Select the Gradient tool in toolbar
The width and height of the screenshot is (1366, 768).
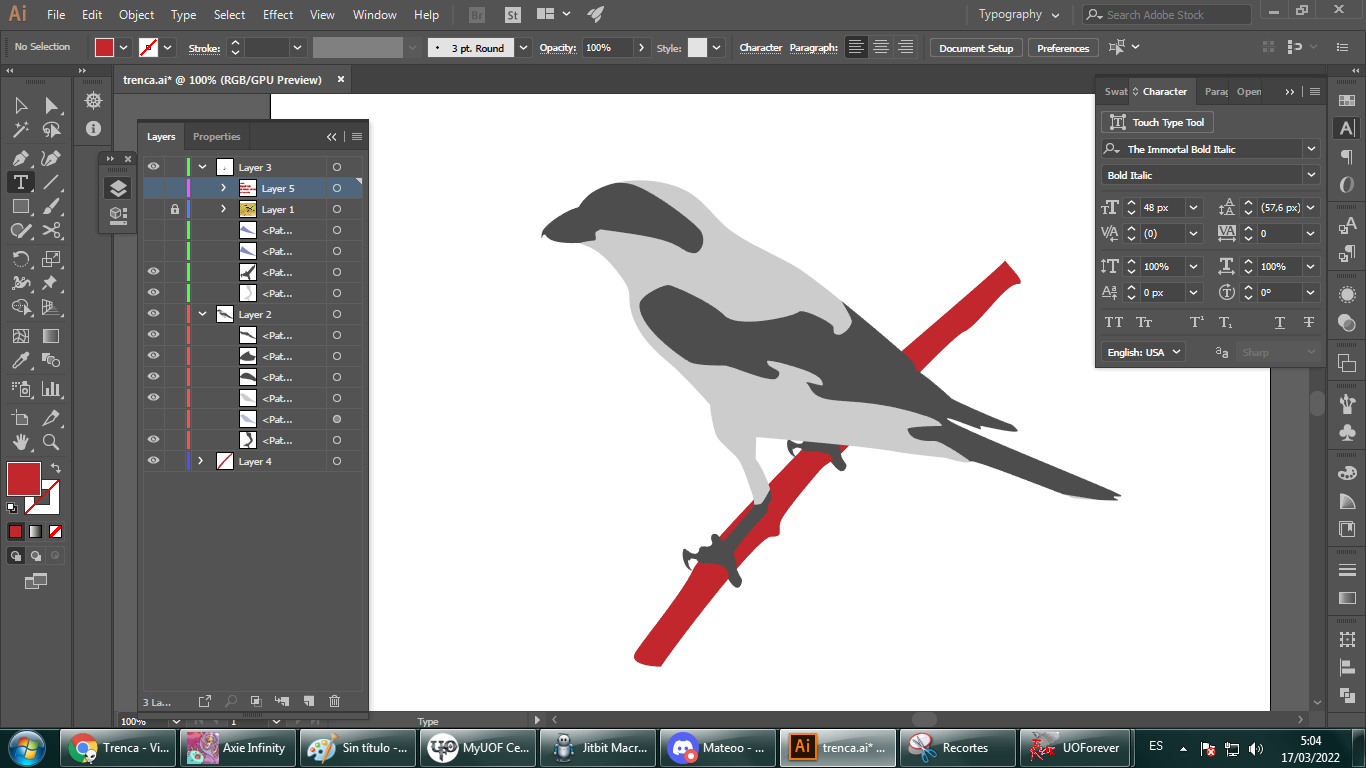(x=51, y=336)
